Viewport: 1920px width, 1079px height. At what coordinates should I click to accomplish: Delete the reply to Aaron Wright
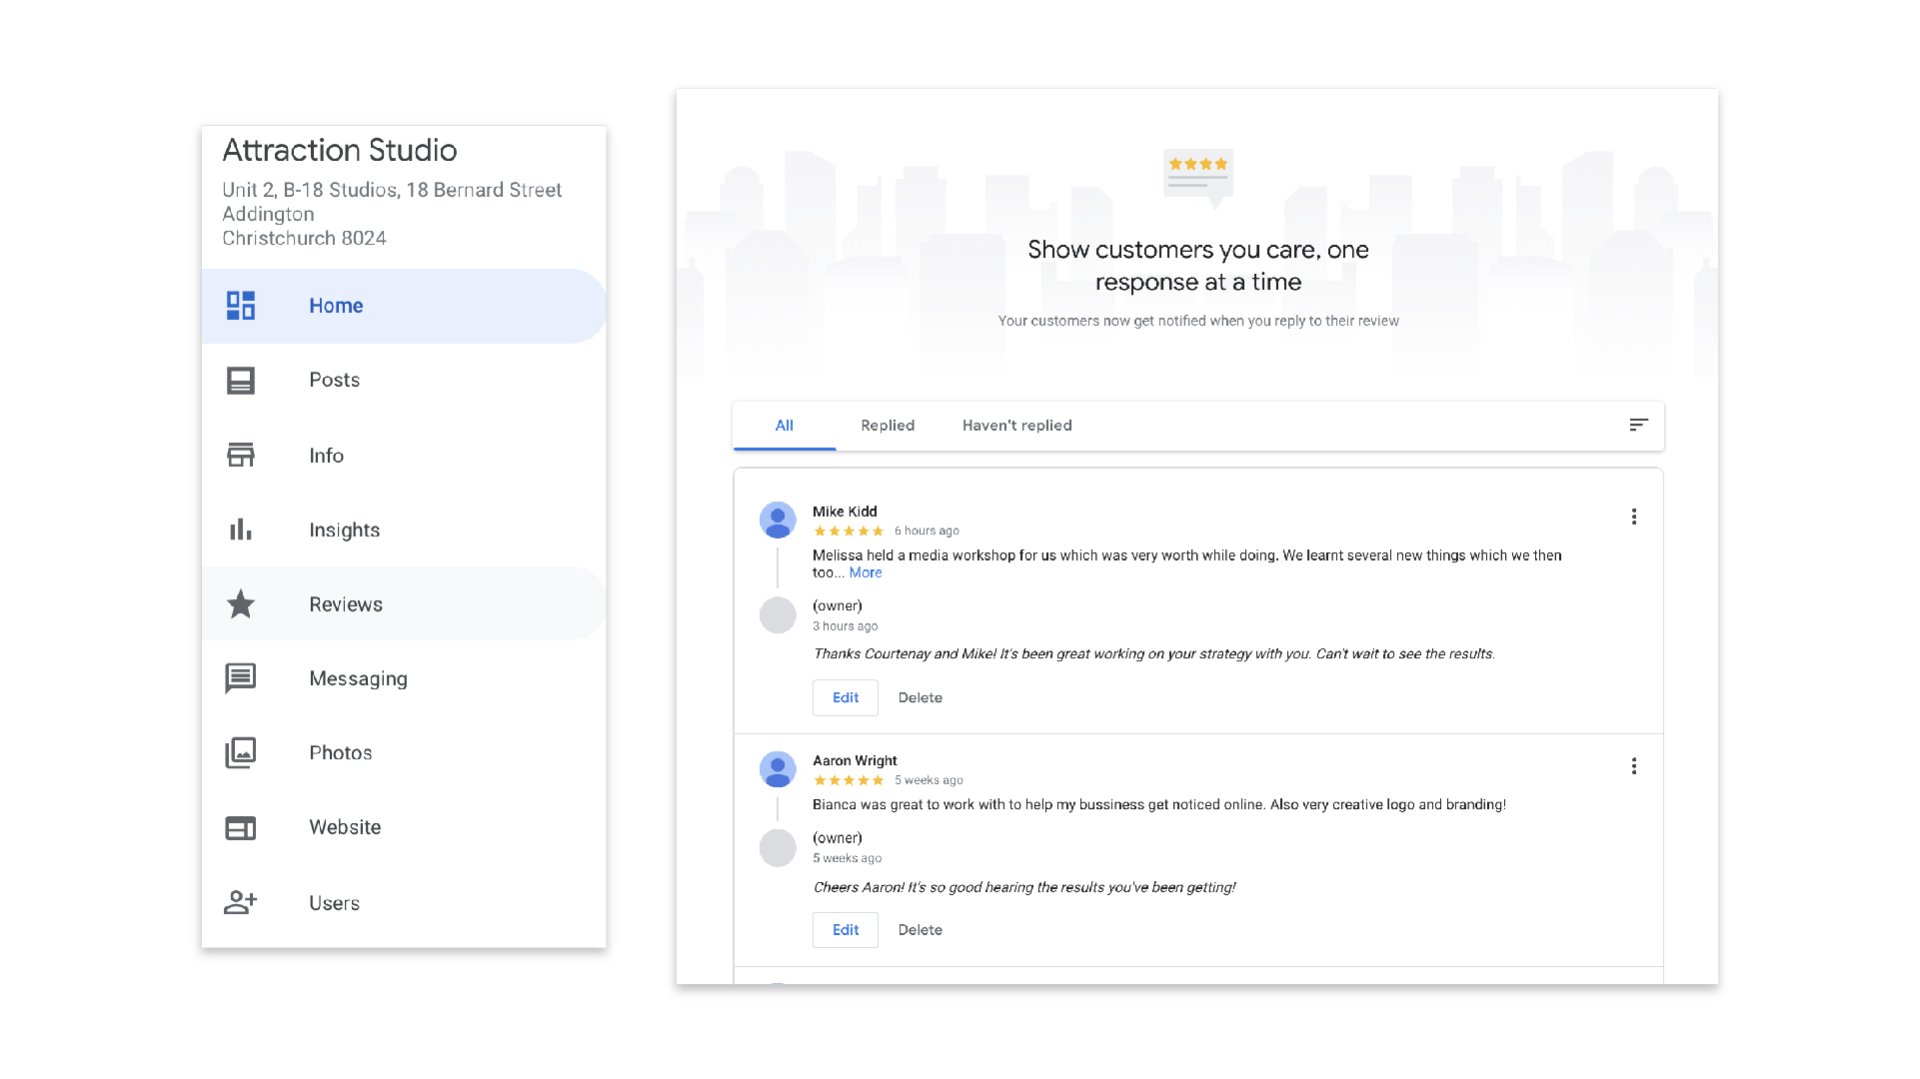coord(920,930)
